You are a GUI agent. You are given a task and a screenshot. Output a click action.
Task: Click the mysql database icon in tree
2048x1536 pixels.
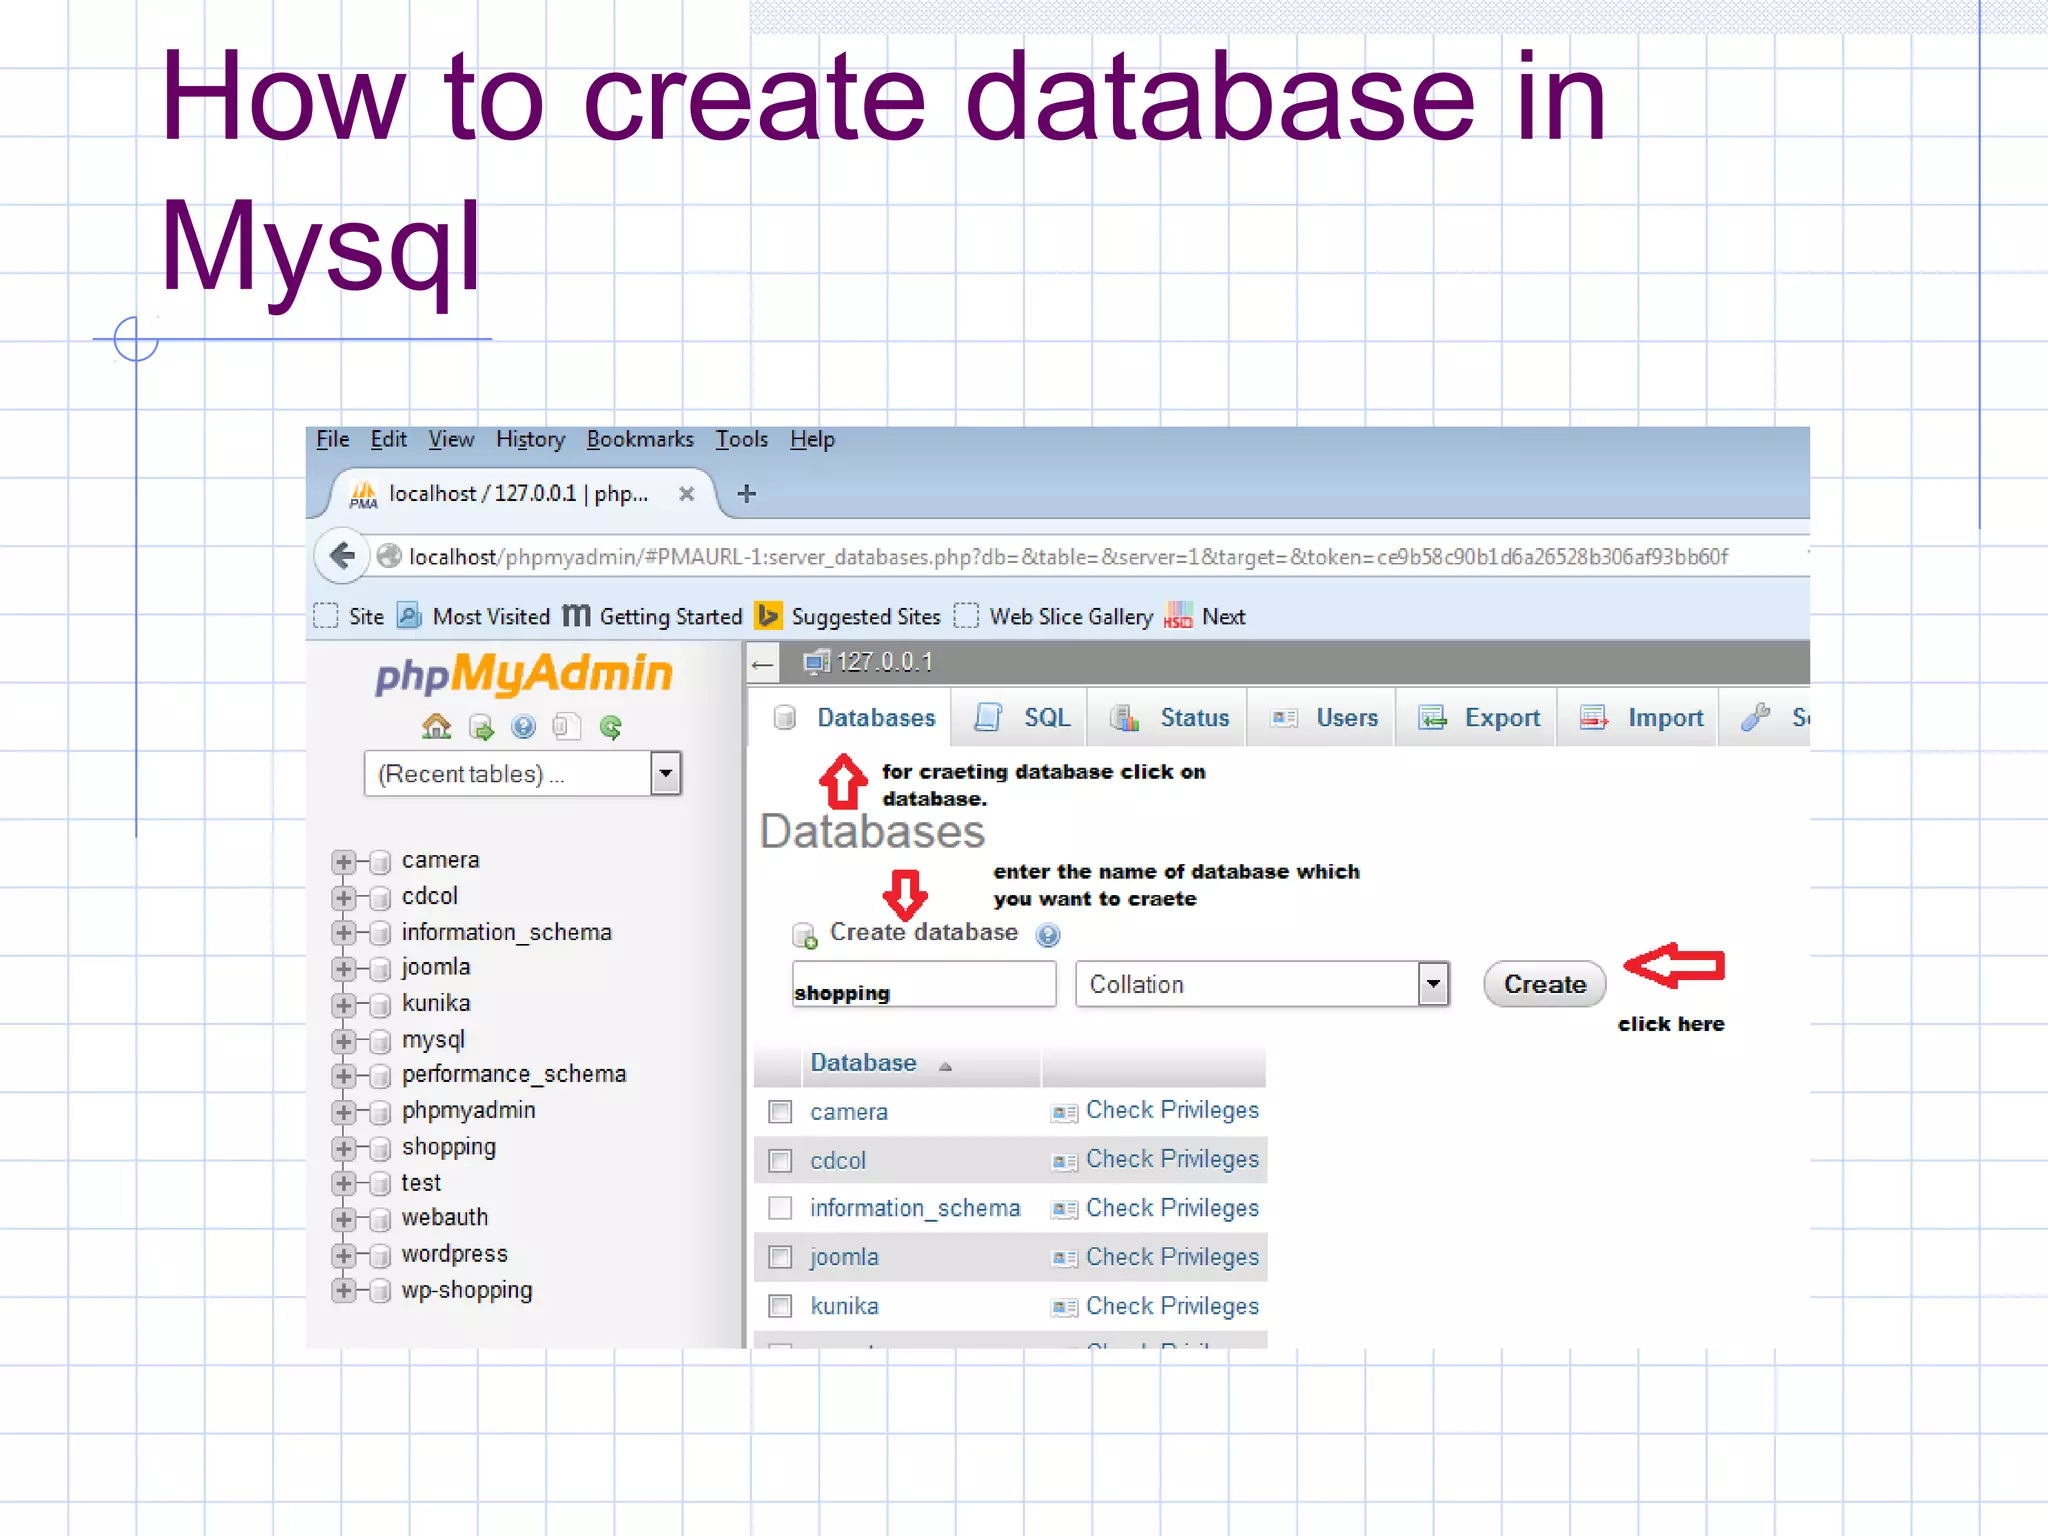pyautogui.click(x=379, y=1041)
